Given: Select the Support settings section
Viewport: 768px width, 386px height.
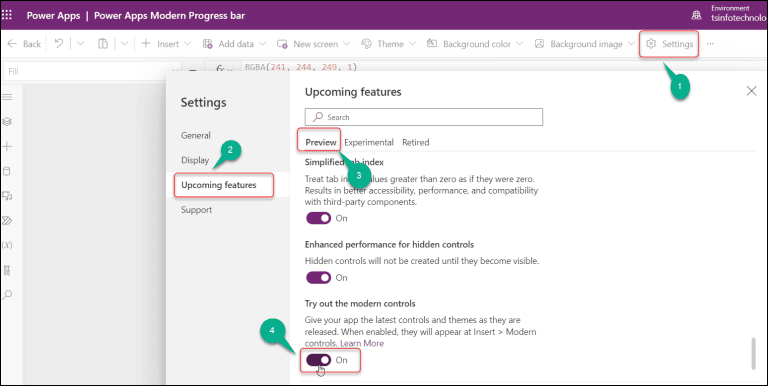Looking at the screenshot, I should [x=196, y=210].
